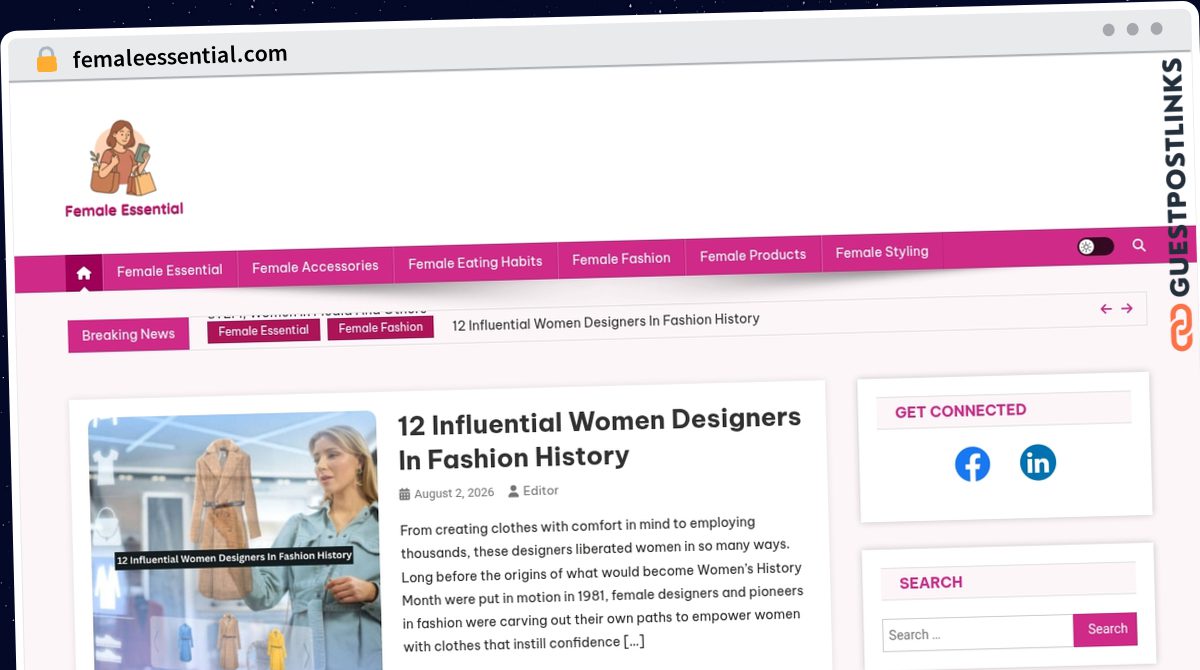Open the Female Essential menu item
This screenshot has width=1200, height=670.
[169, 270]
